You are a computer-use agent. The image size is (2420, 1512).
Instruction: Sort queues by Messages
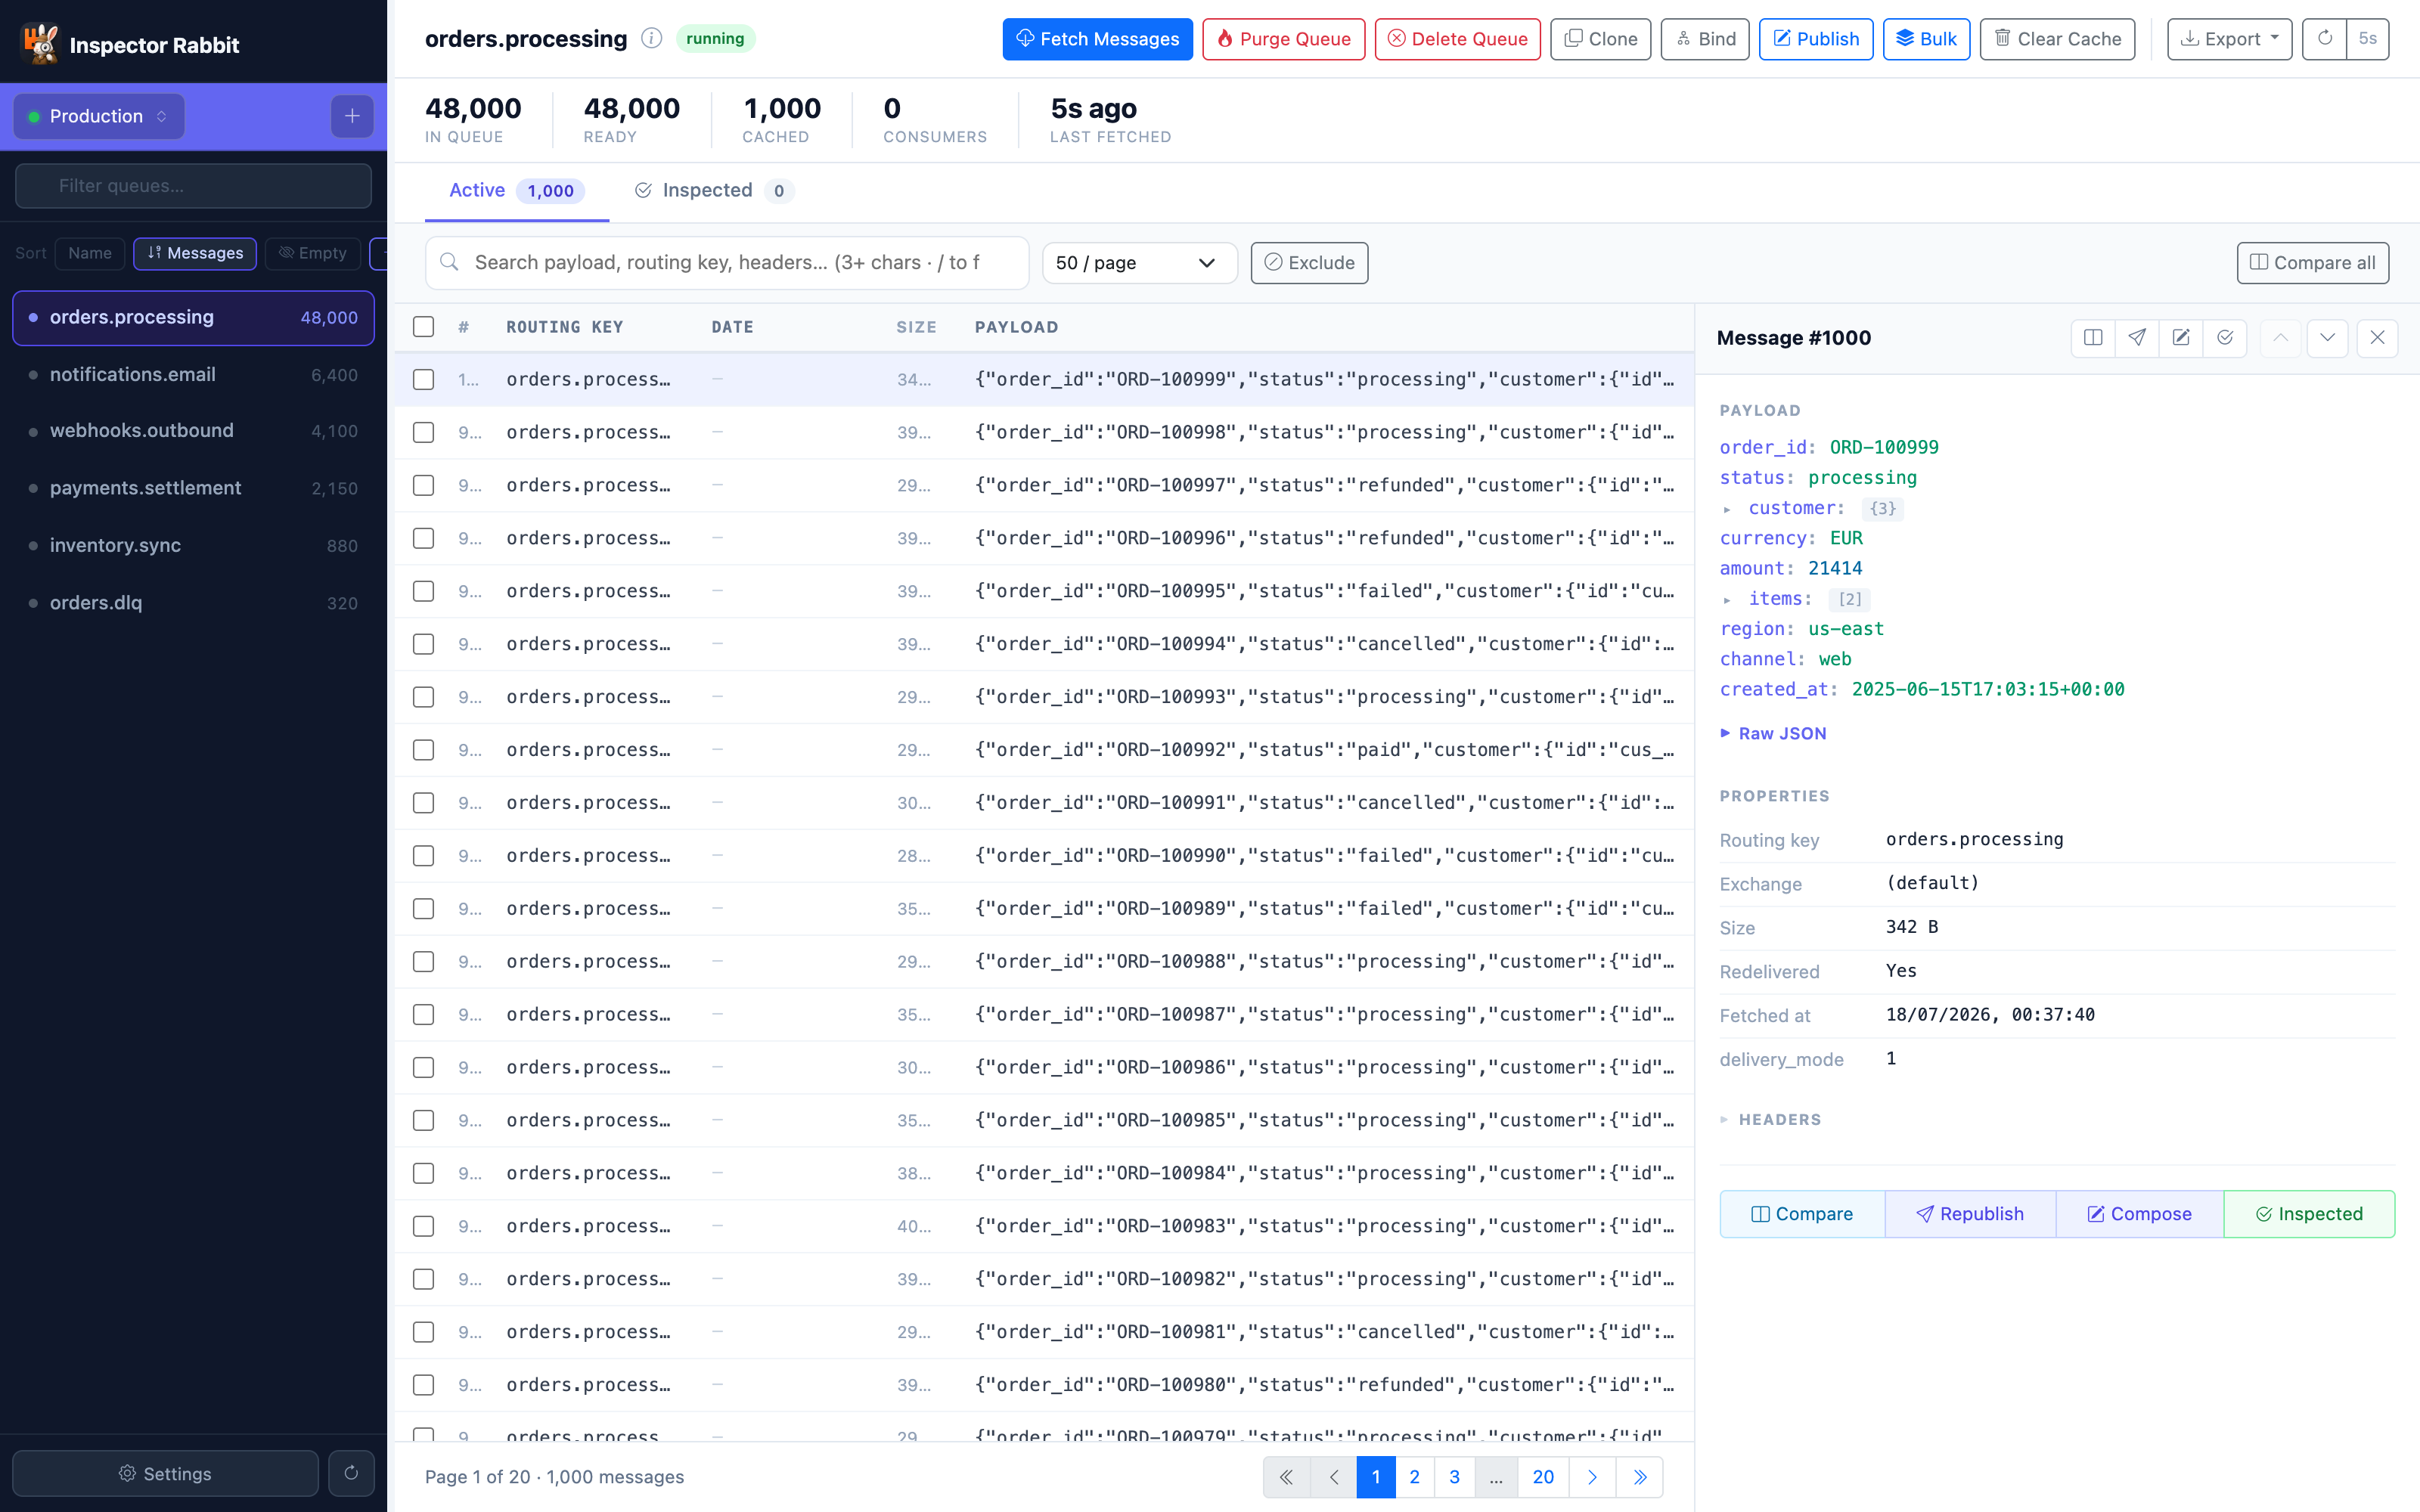[x=195, y=253]
